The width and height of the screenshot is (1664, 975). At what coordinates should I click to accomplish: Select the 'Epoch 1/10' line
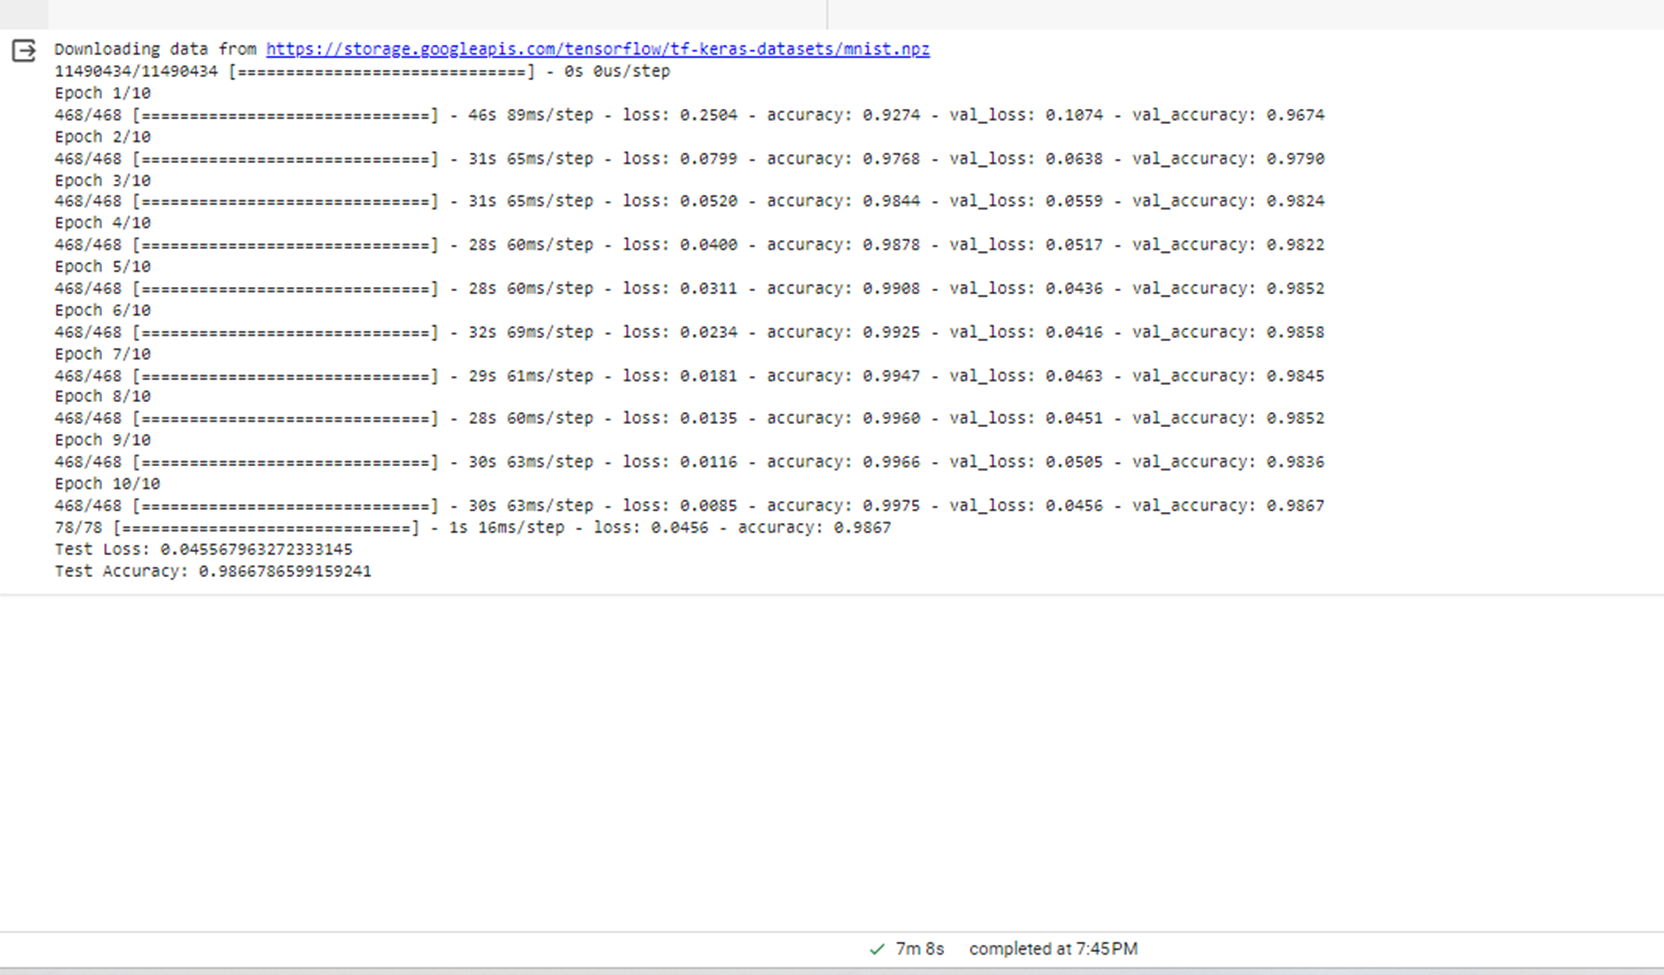(x=103, y=93)
